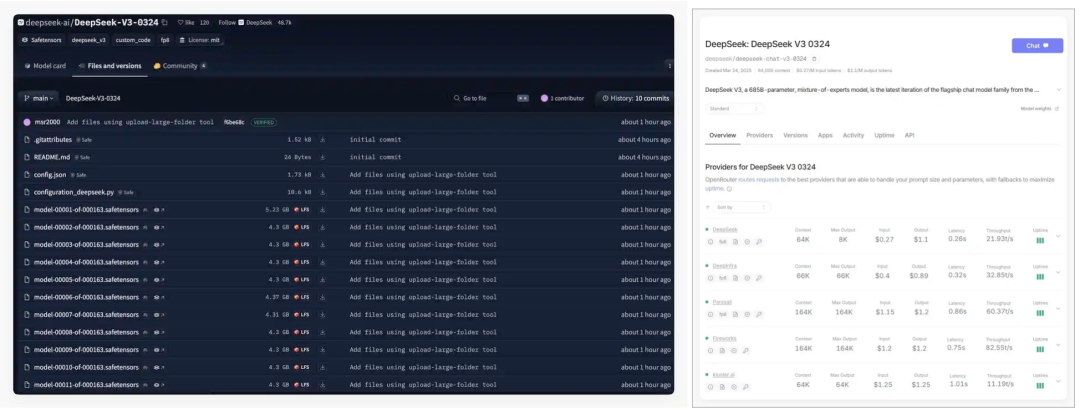Open History: 10 commits
This screenshot has width=1080, height=410.
click(x=635, y=99)
